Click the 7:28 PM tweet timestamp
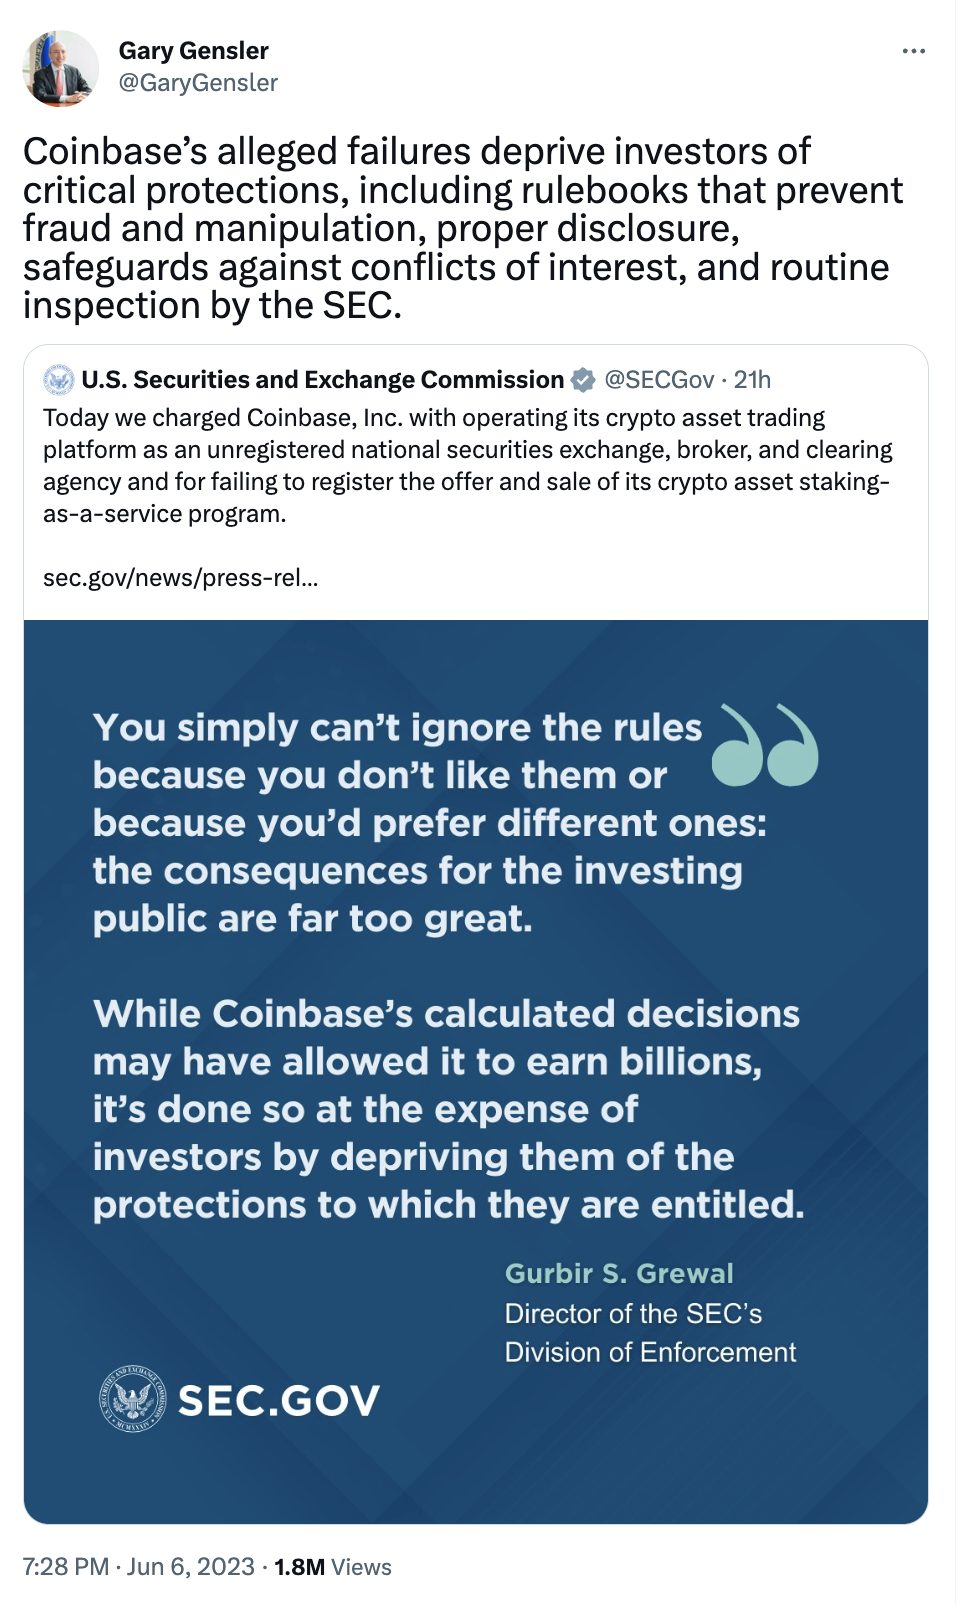 point(65,1567)
